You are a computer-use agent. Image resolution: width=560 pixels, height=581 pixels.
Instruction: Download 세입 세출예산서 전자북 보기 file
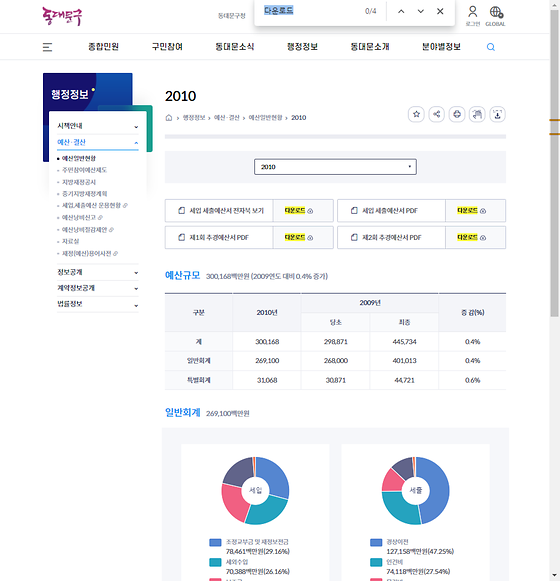coord(303,210)
